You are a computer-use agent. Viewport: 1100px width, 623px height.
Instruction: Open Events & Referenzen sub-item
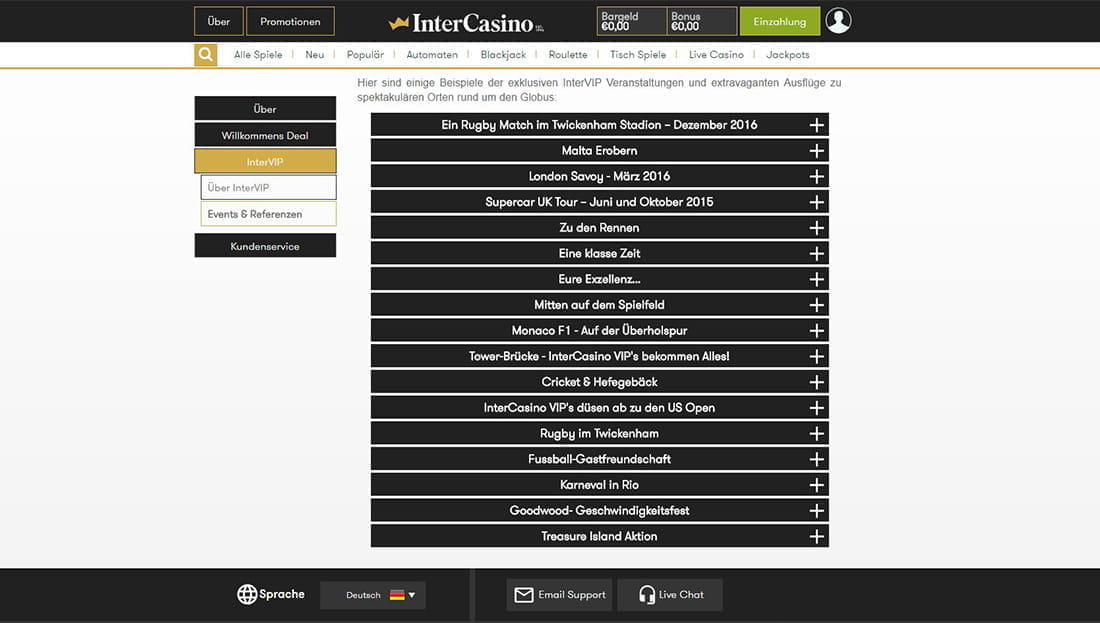pyautogui.click(x=269, y=214)
